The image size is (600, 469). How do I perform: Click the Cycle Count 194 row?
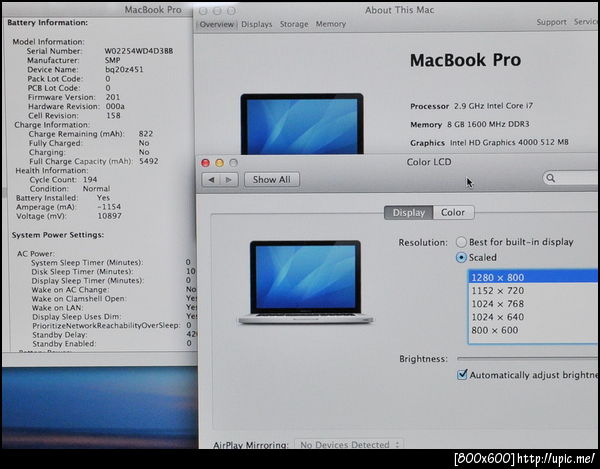[x=64, y=180]
